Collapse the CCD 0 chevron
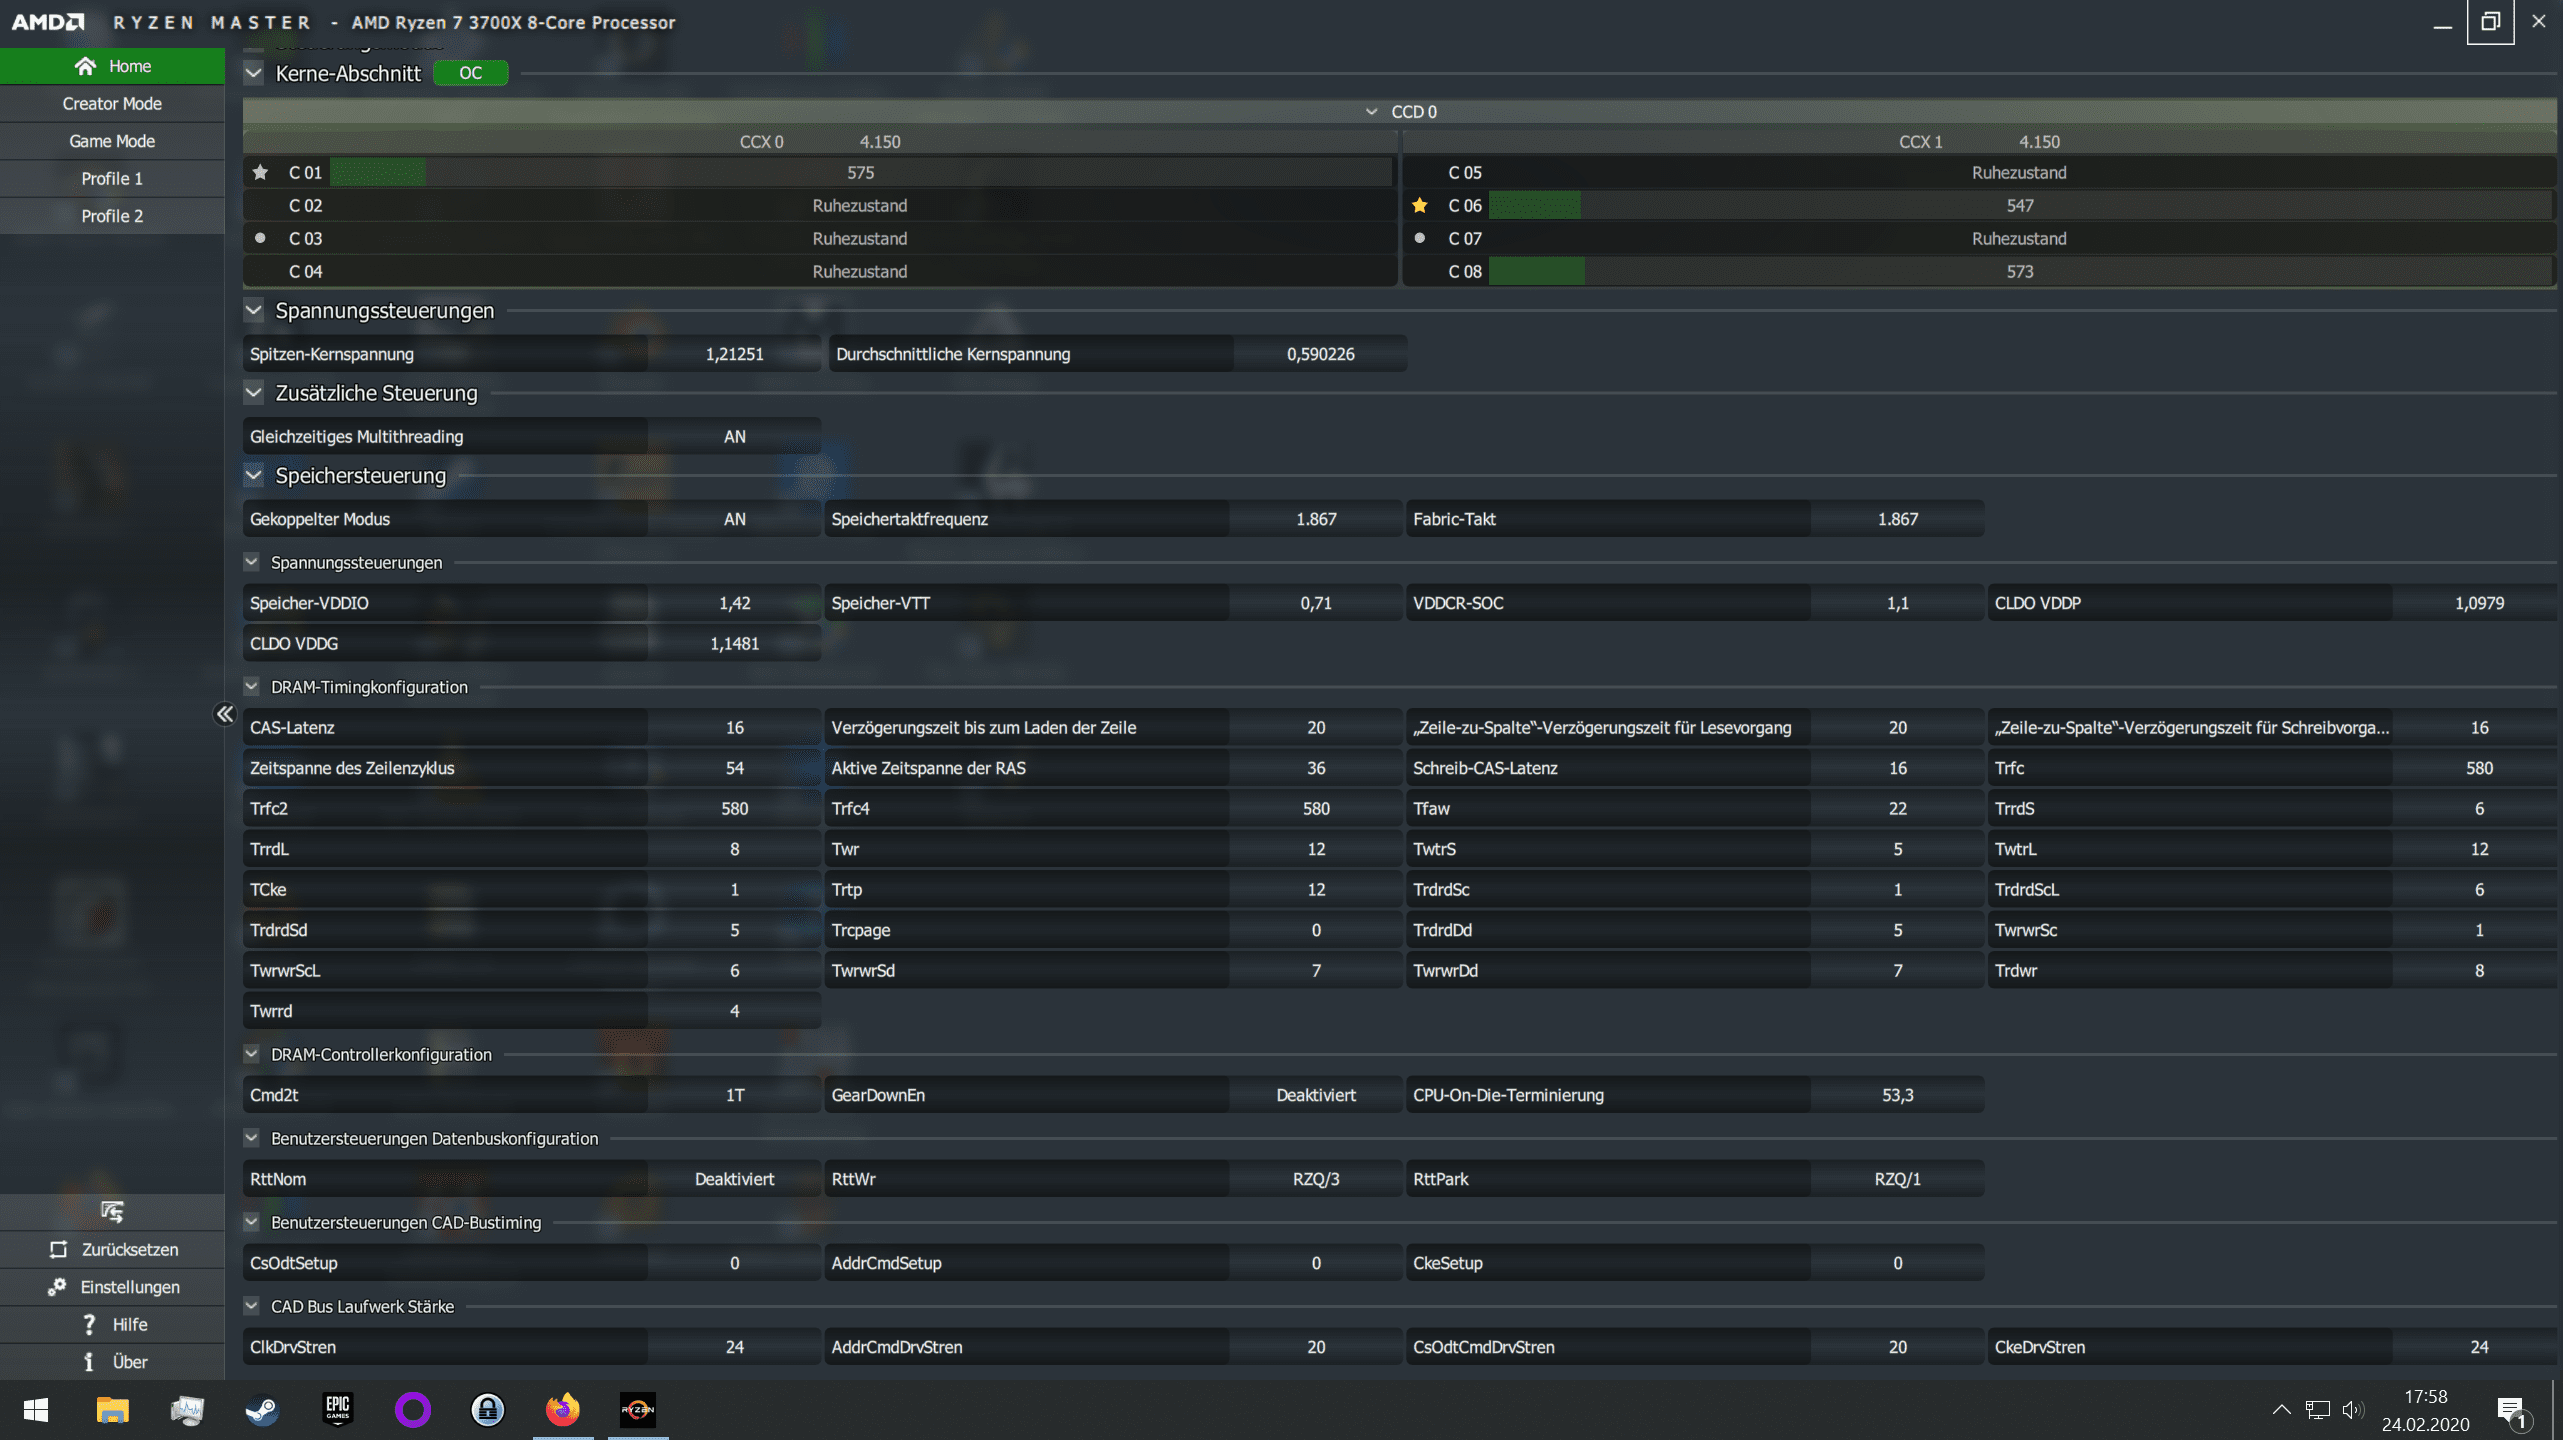The image size is (2563, 1440). [1372, 112]
